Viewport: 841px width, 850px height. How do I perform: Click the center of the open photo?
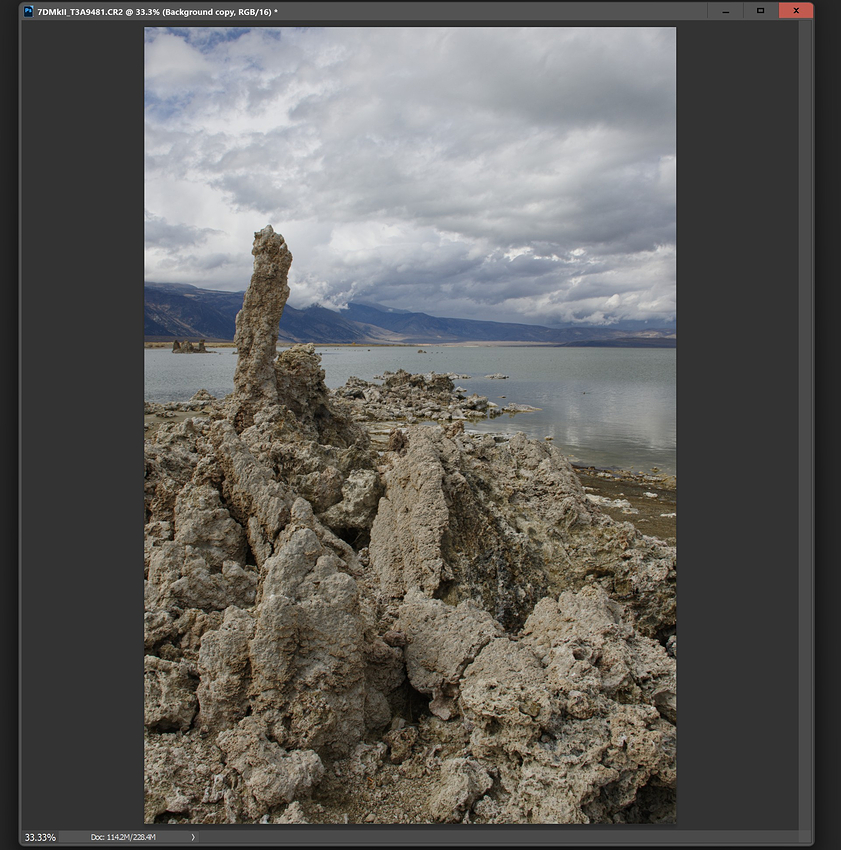point(410,424)
